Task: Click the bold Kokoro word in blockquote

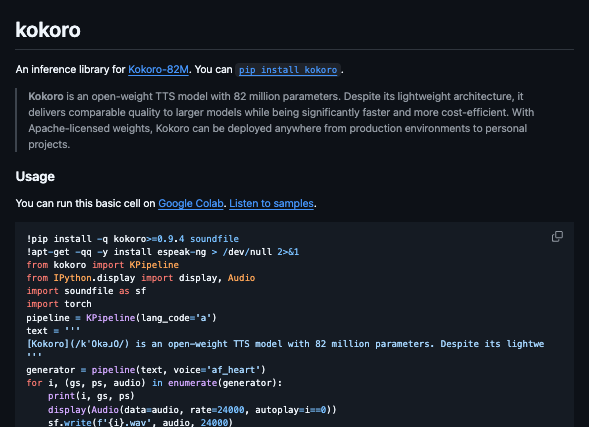Action: 46,97
